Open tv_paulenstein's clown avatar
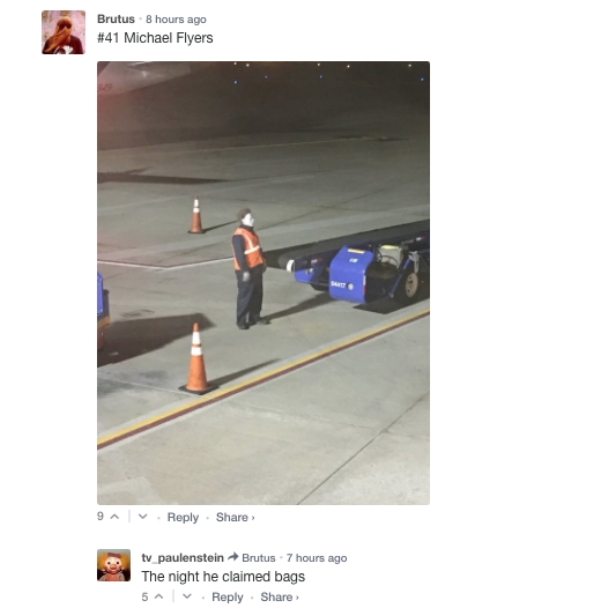 (x=114, y=565)
